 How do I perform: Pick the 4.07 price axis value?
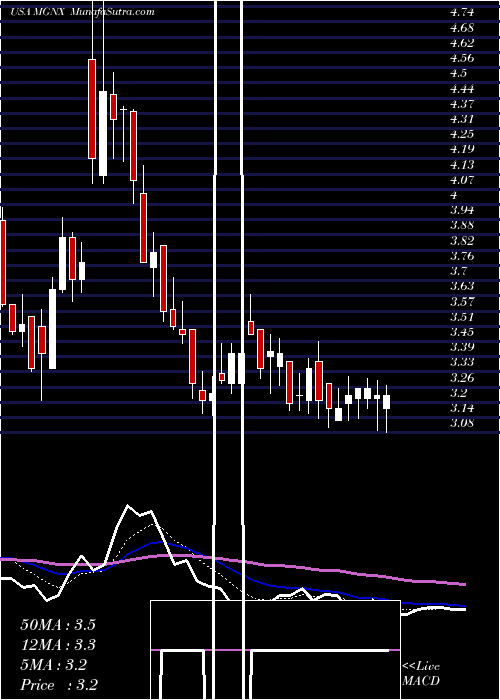pyautogui.click(x=462, y=180)
